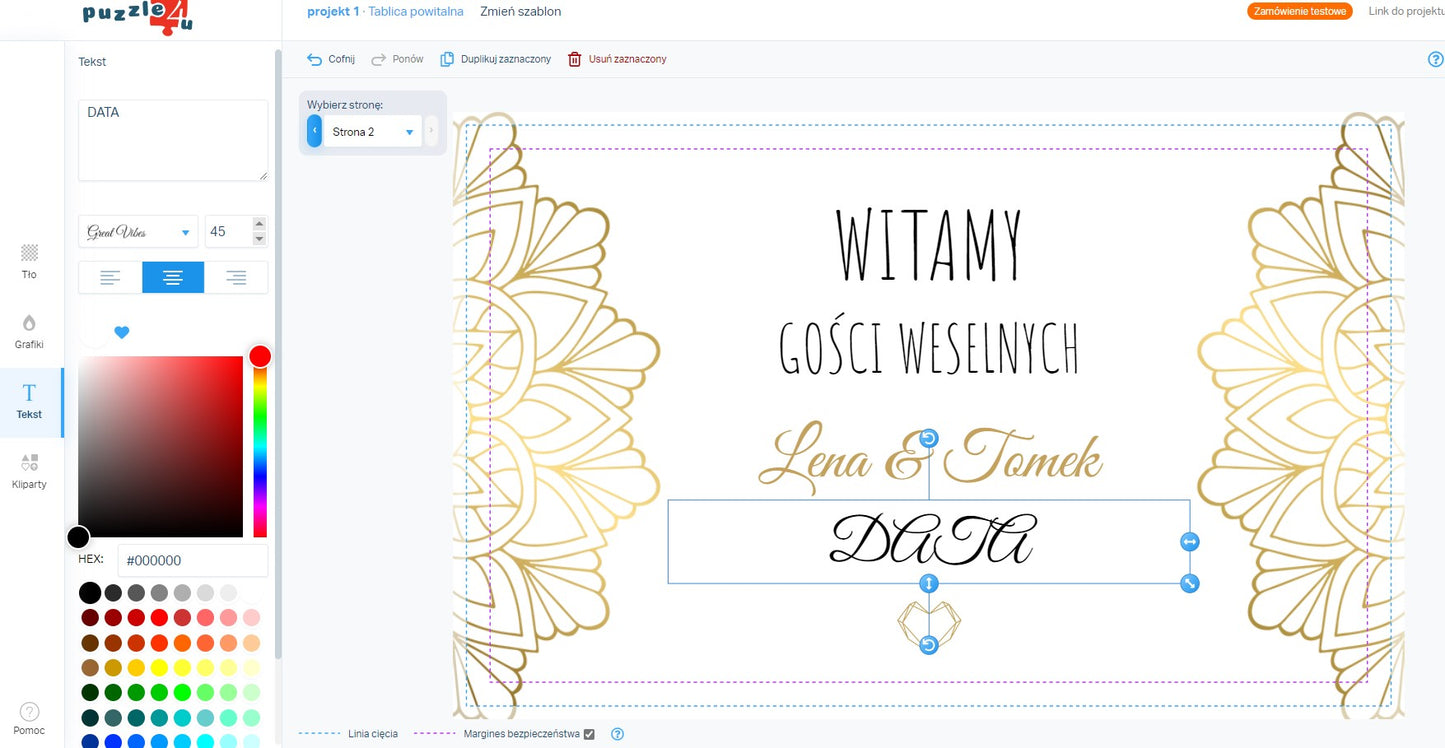
Task: Increase font size with the up stepper arrow
Action: pos(260,224)
